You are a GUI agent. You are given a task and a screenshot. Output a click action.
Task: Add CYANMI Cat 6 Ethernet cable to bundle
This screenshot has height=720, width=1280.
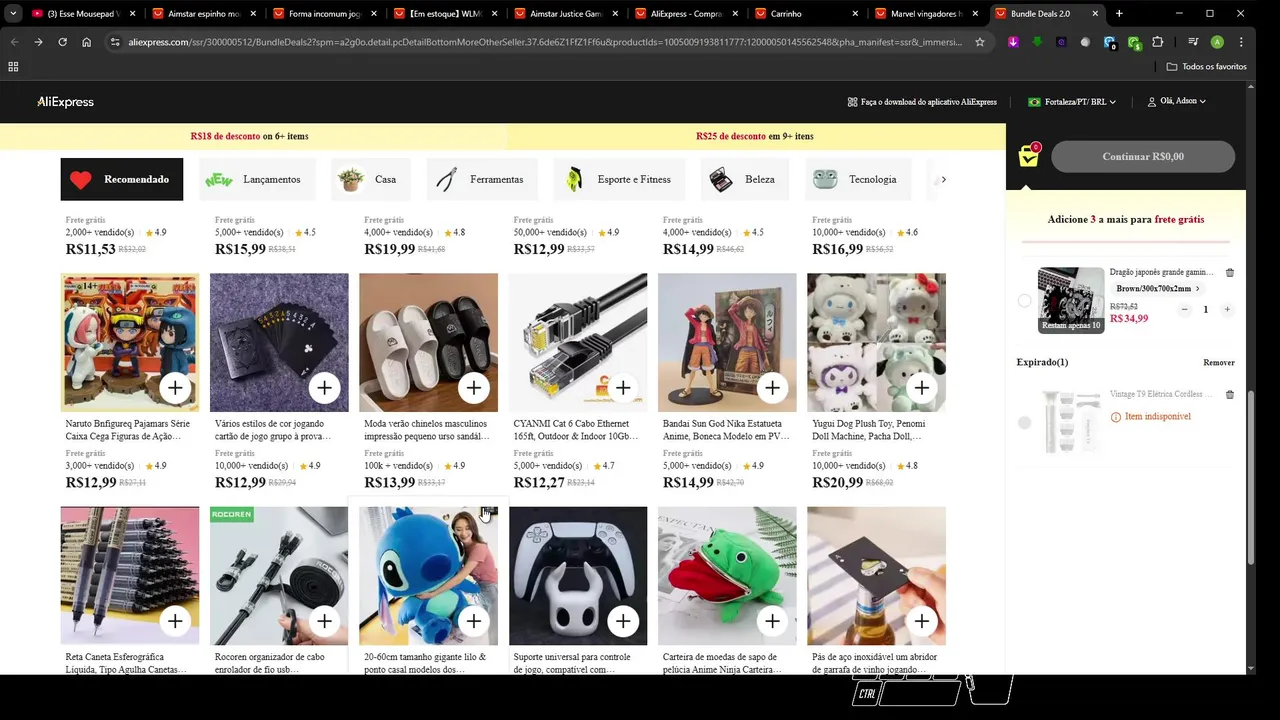click(x=623, y=388)
